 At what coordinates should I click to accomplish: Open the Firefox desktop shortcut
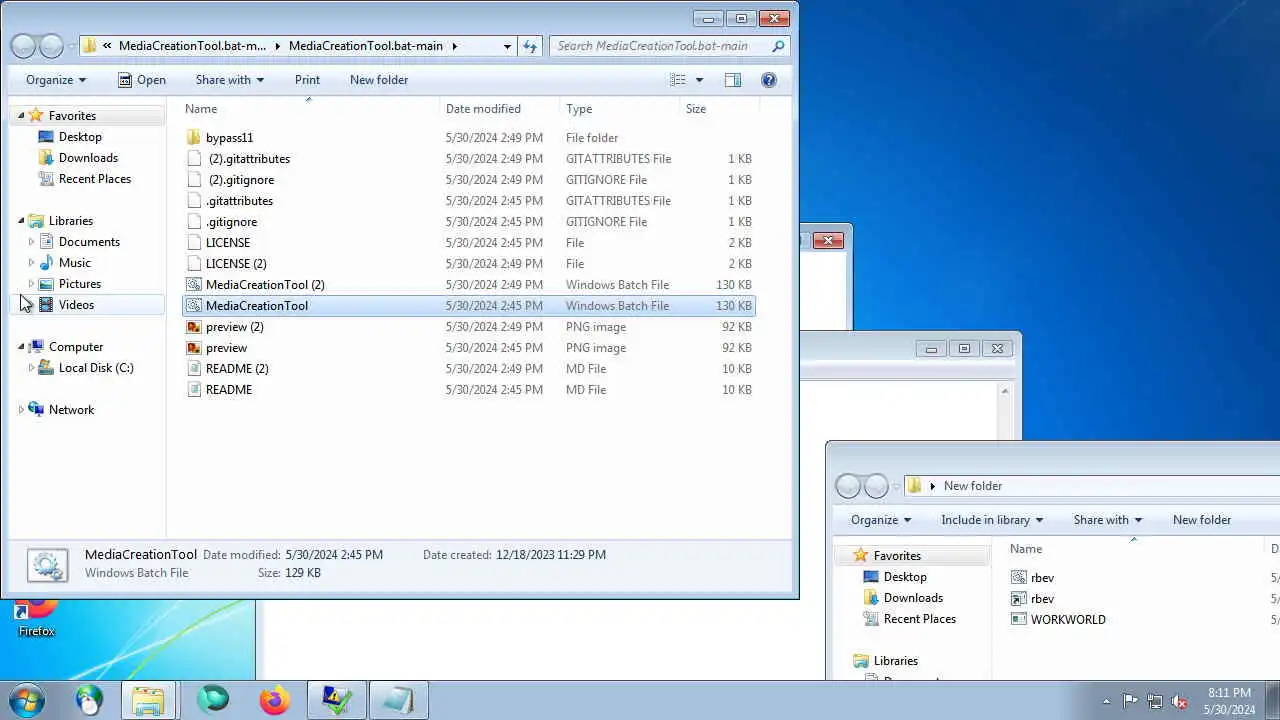click(37, 619)
